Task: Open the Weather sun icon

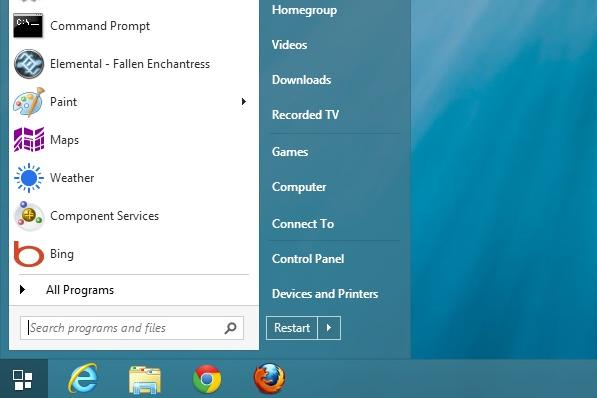Action: (x=29, y=178)
